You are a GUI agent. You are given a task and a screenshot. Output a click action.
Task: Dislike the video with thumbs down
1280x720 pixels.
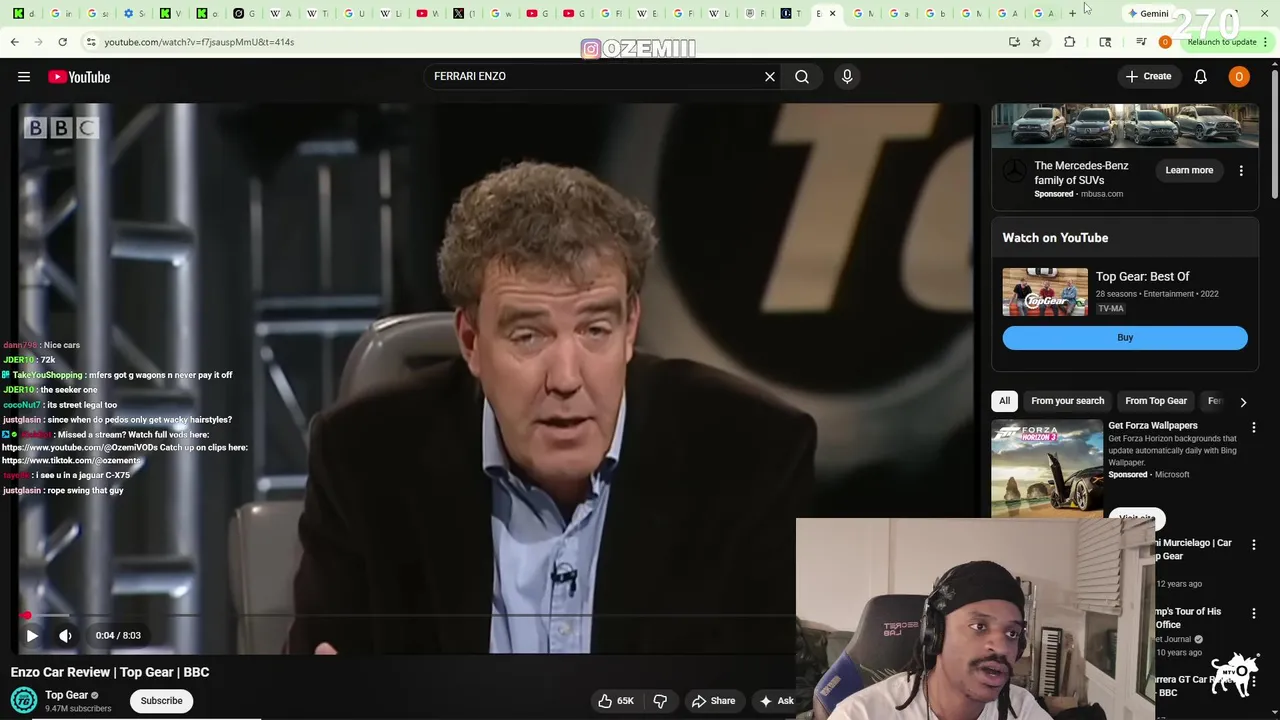coord(660,701)
